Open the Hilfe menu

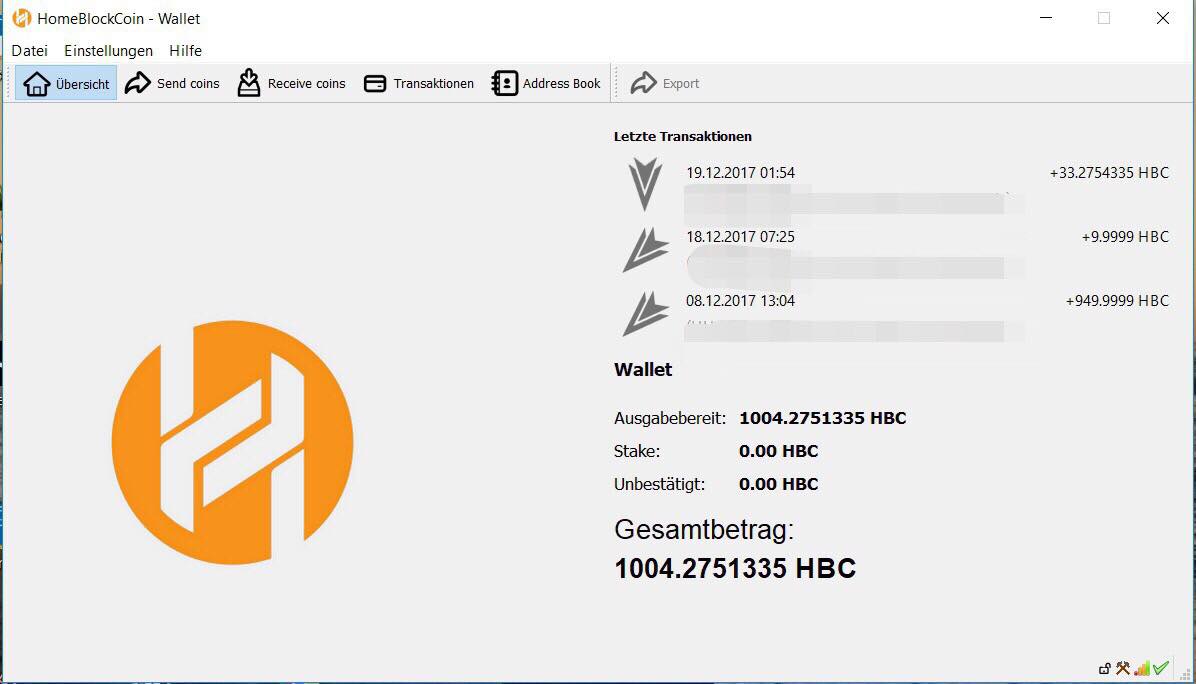tap(185, 50)
